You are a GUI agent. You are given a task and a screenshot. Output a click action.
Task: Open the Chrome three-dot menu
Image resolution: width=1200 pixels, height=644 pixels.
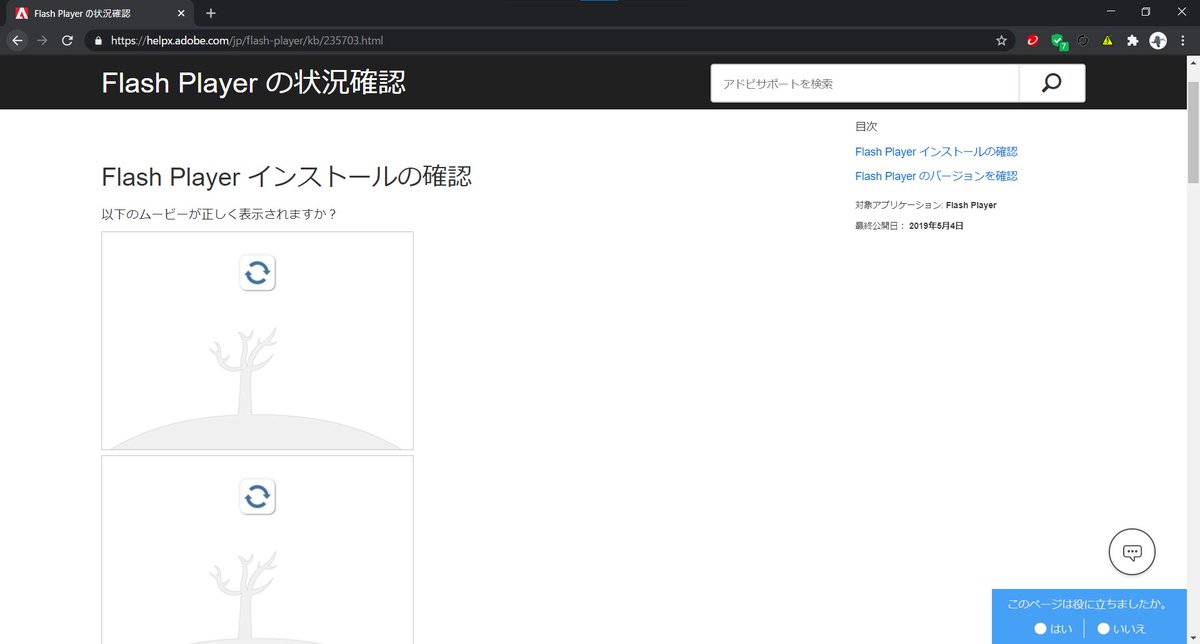(1184, 41)
